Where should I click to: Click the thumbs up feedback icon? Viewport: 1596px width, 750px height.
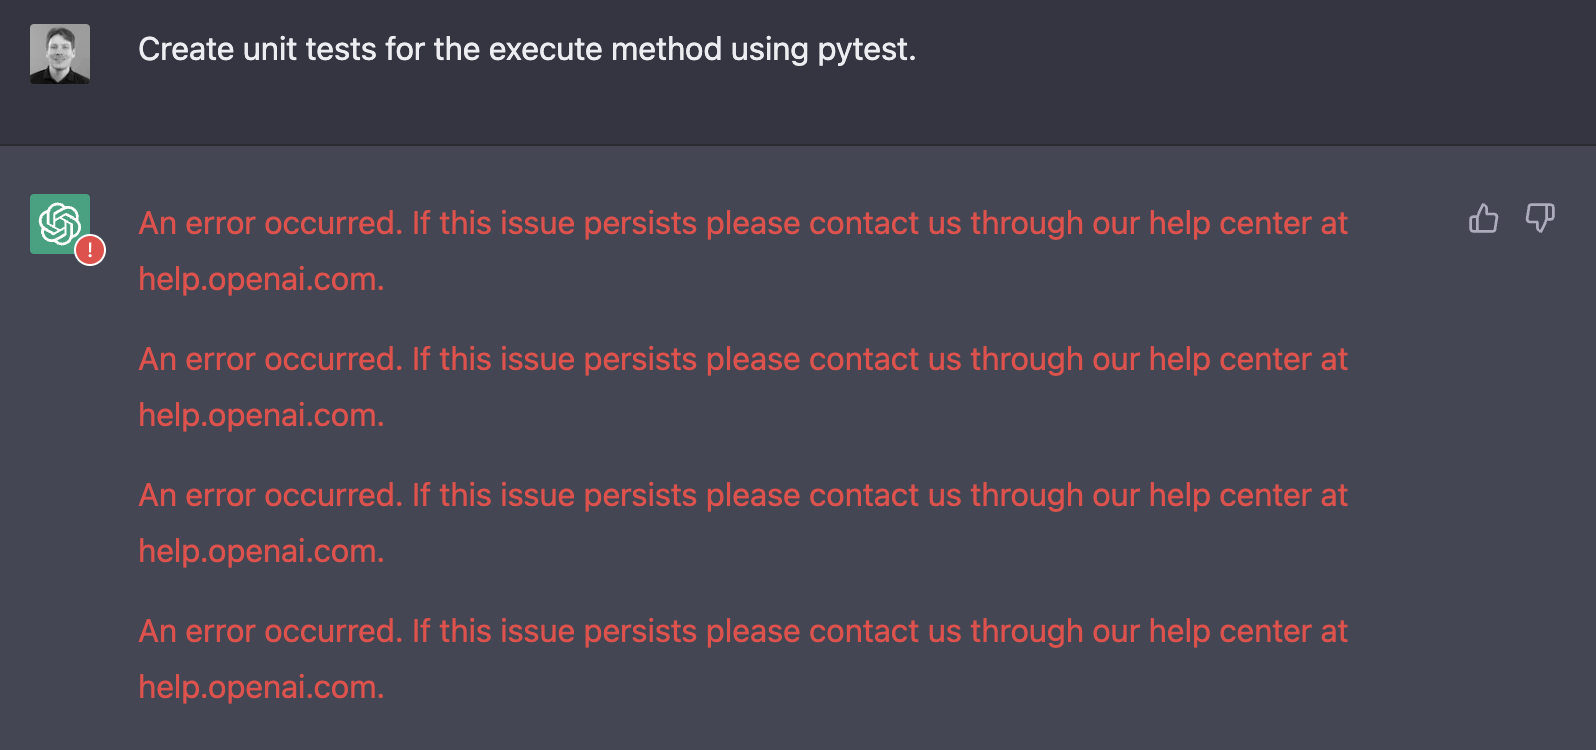pyautogui.click(x=1483, y=218)
